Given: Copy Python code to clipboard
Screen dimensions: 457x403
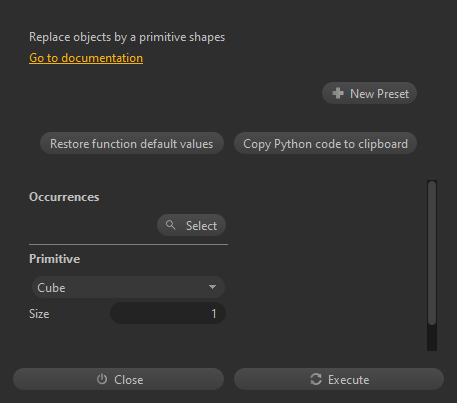Looking at the screenshot, I should point(325,143).
